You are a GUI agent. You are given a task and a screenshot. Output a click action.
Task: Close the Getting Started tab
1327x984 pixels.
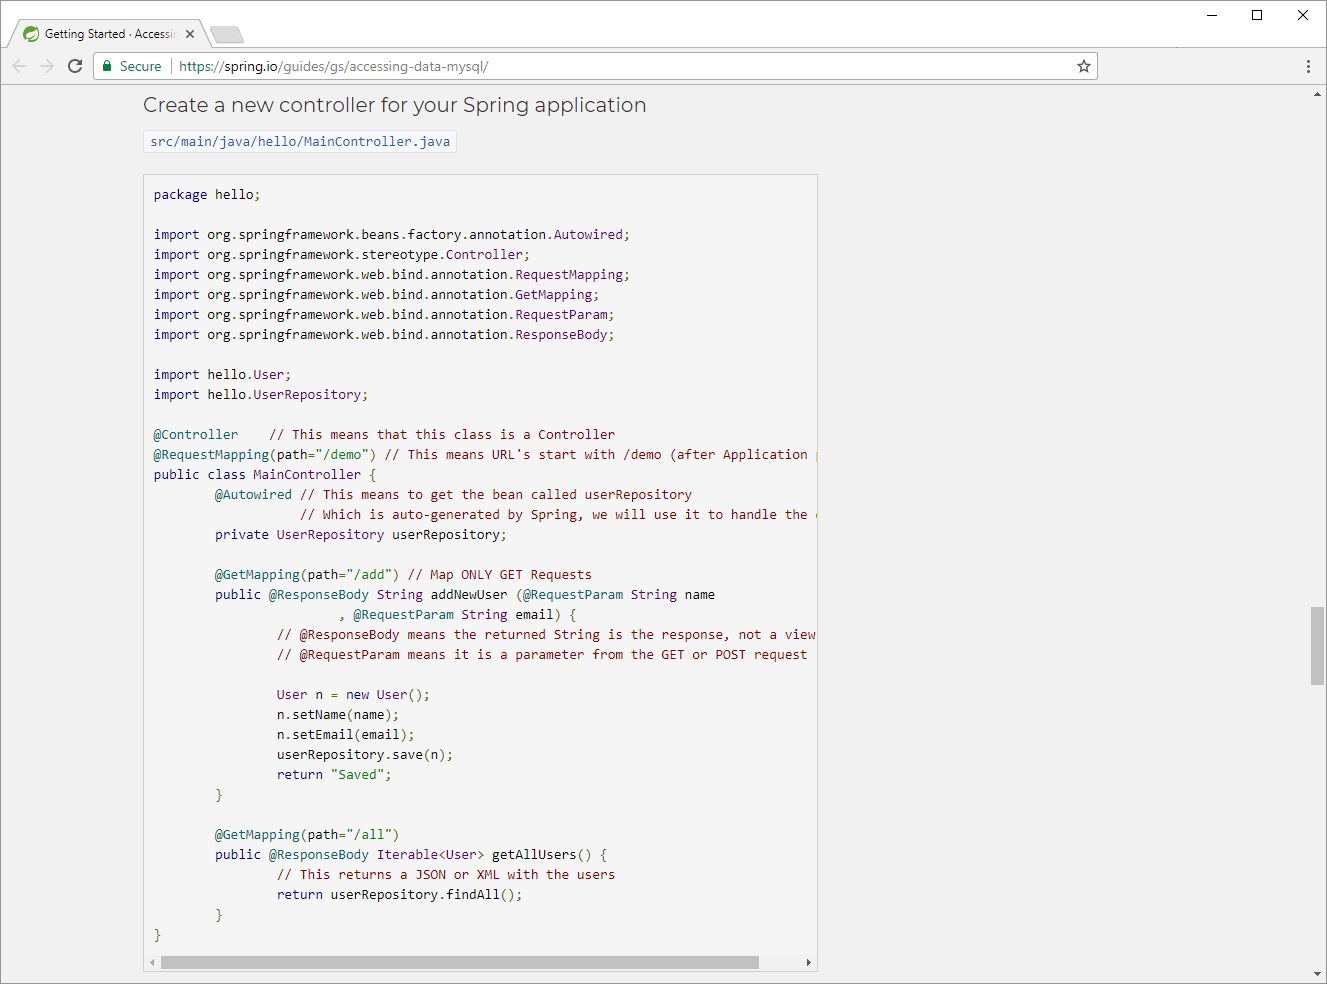click(190, 34)
